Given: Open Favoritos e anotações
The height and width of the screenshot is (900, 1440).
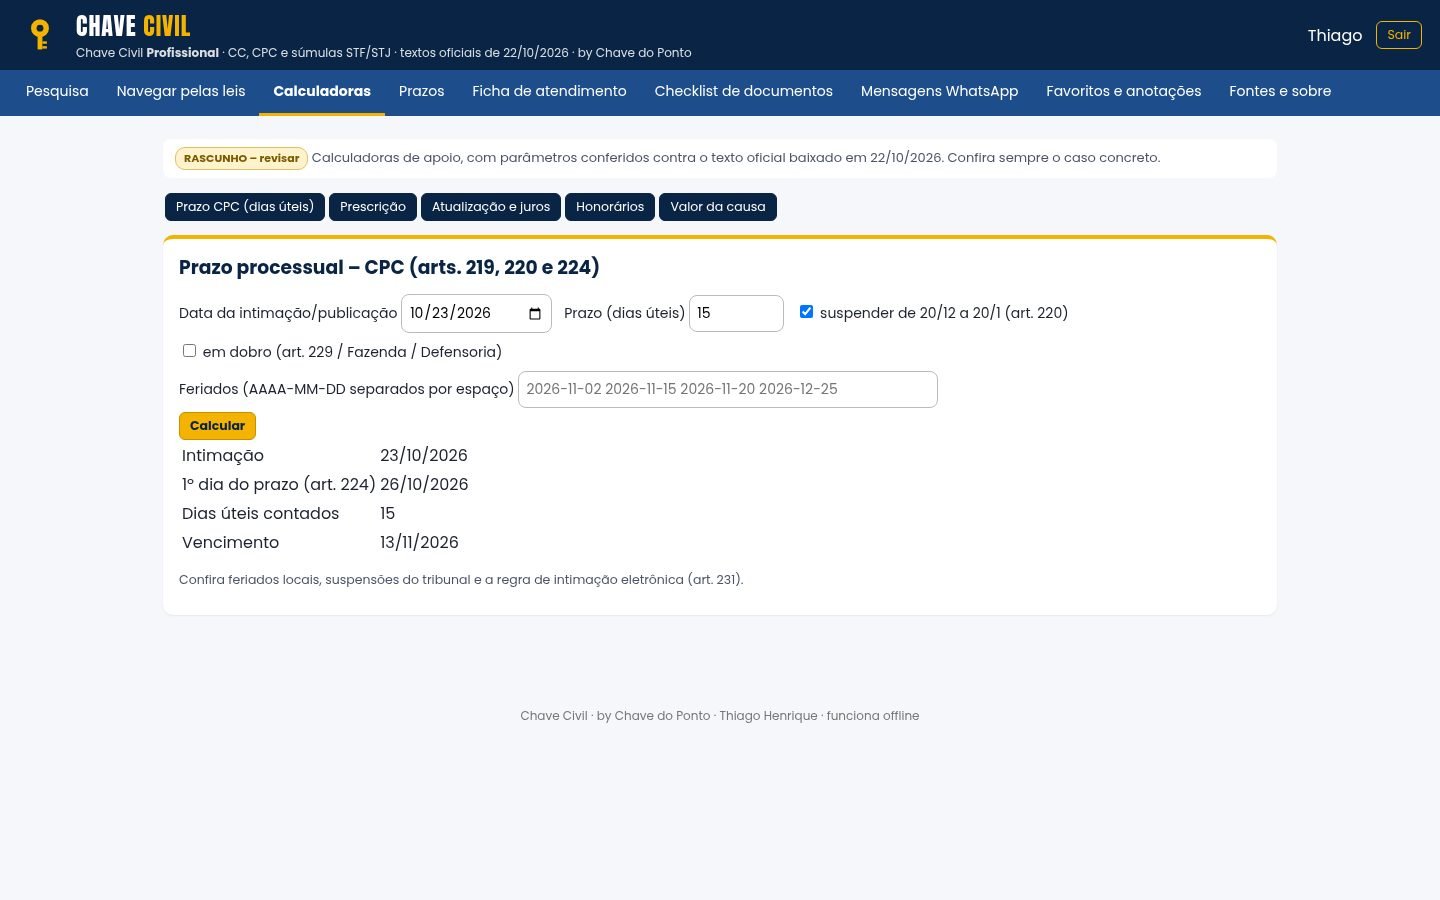Looking at the screenshot, I should point(1124,91).
